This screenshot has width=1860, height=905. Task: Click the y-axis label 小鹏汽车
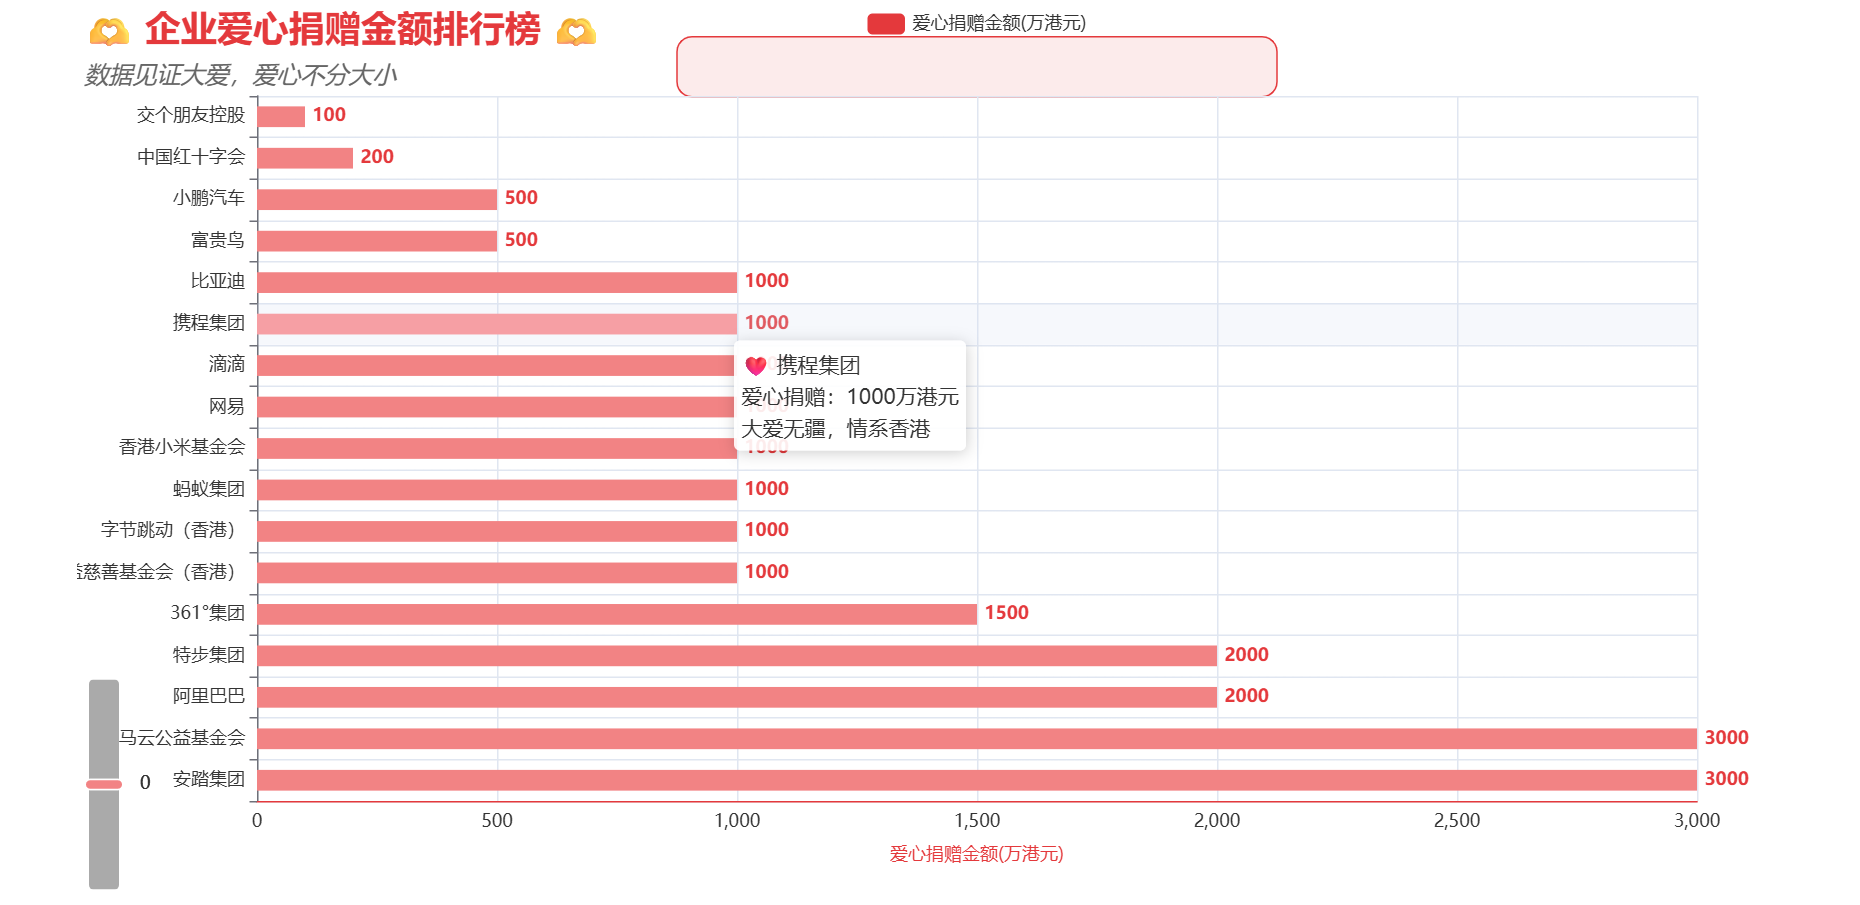pos(209,198)
